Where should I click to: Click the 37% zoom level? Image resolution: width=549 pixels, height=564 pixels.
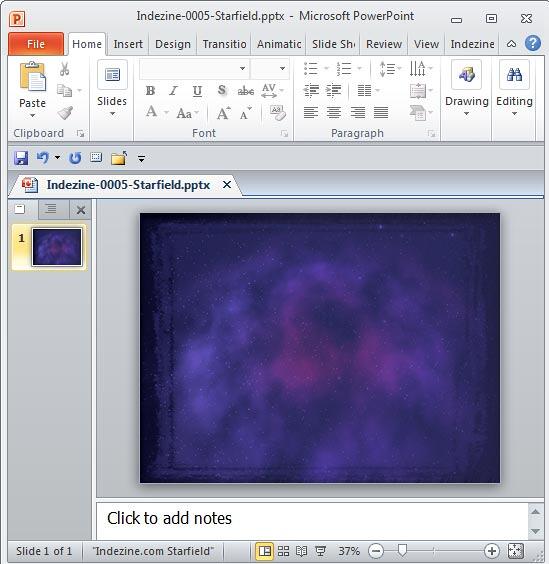(349, 551)
